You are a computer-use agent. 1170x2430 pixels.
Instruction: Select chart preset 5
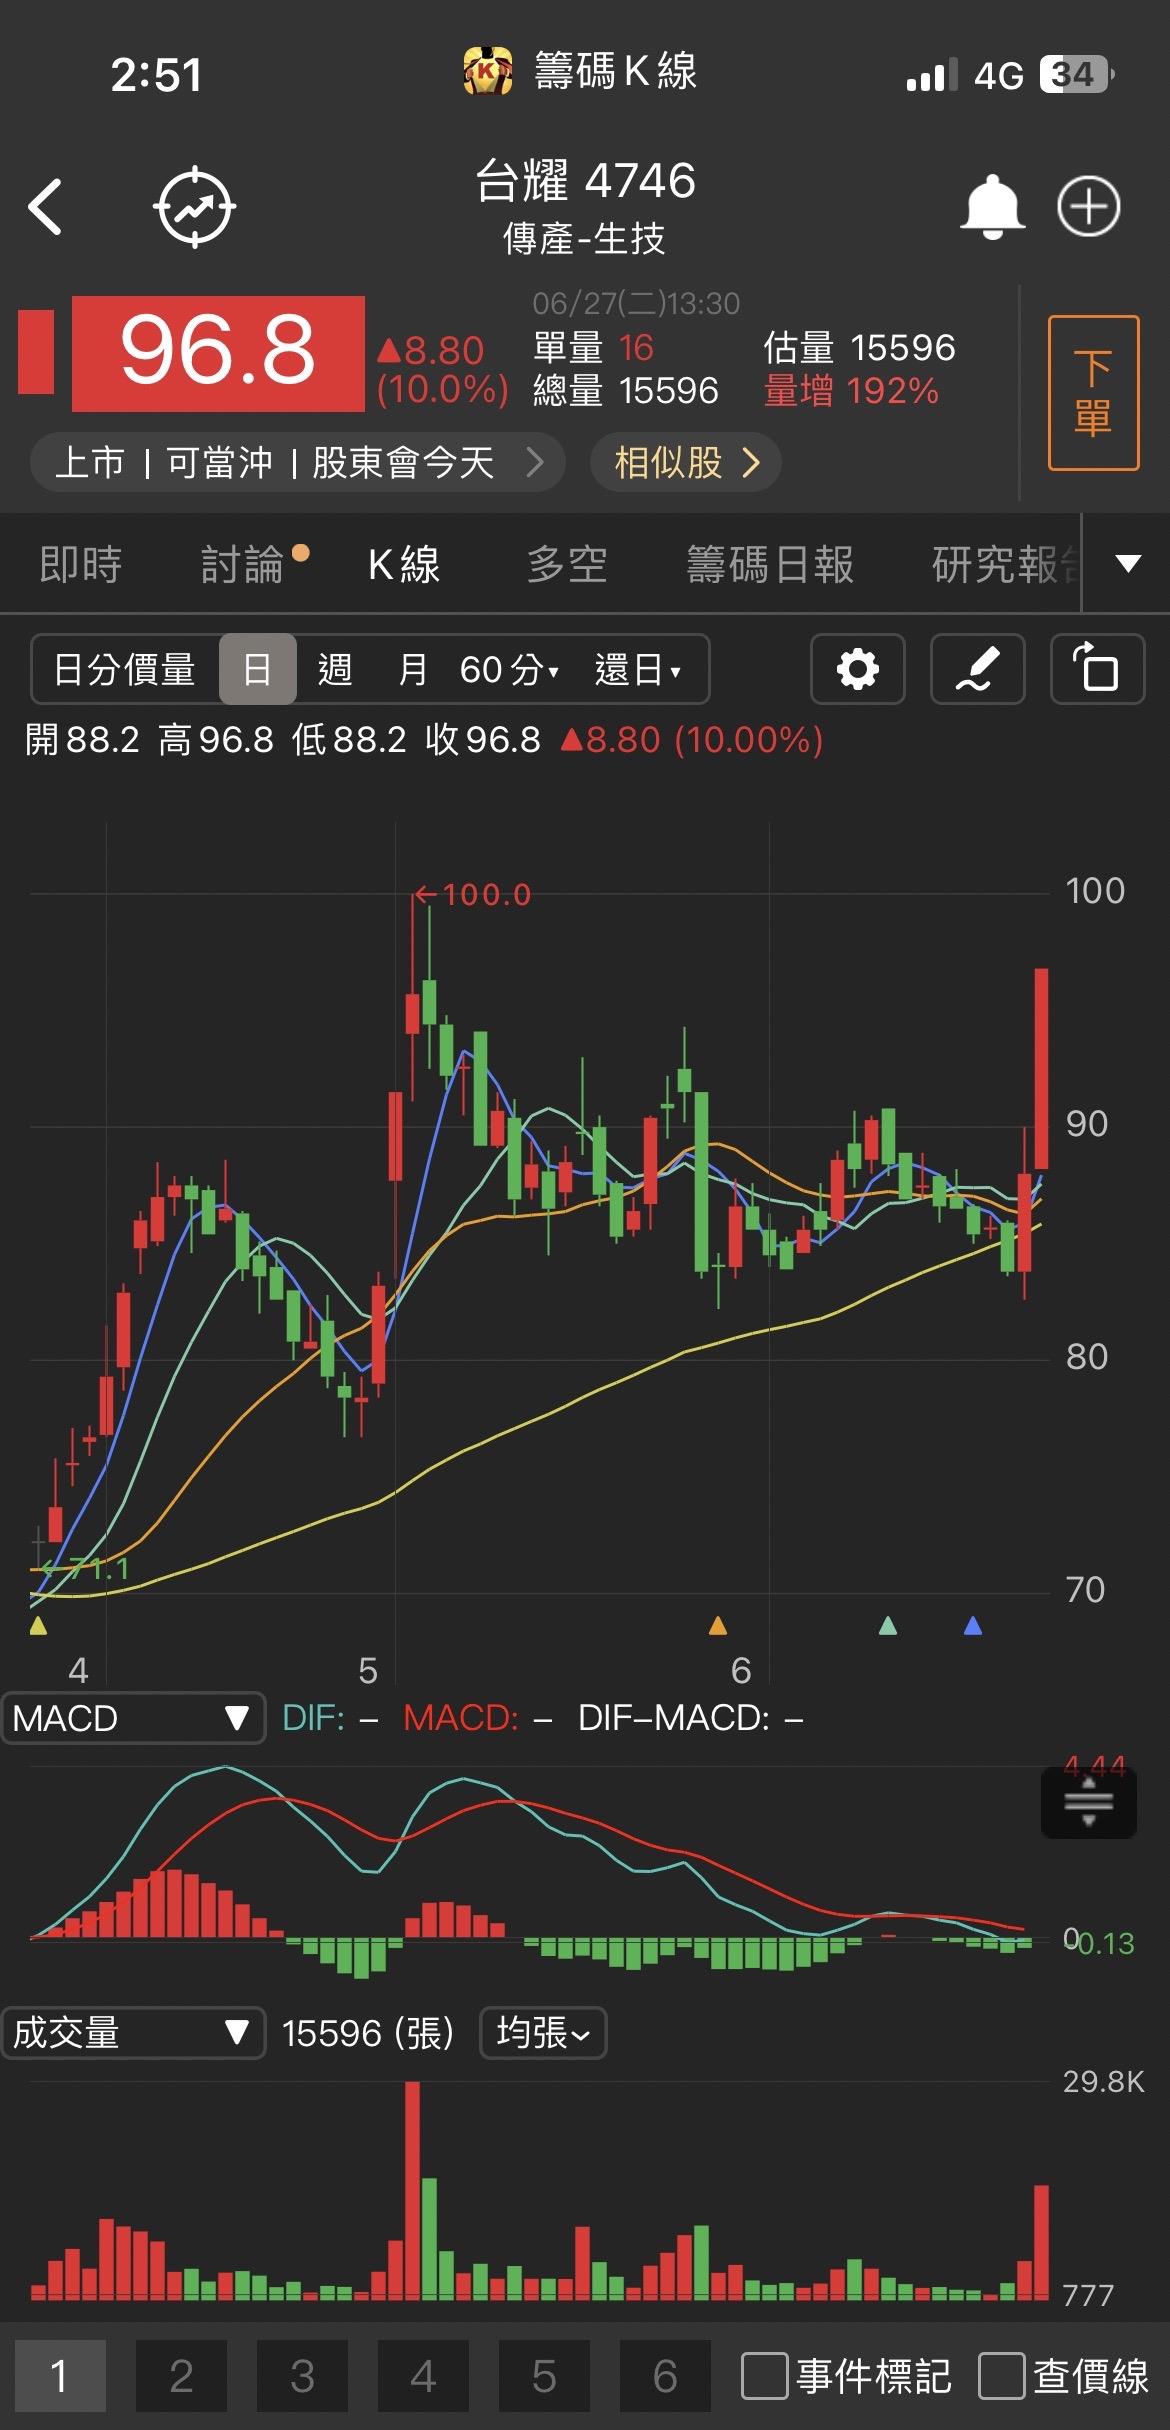click(x=544, y=2376)
